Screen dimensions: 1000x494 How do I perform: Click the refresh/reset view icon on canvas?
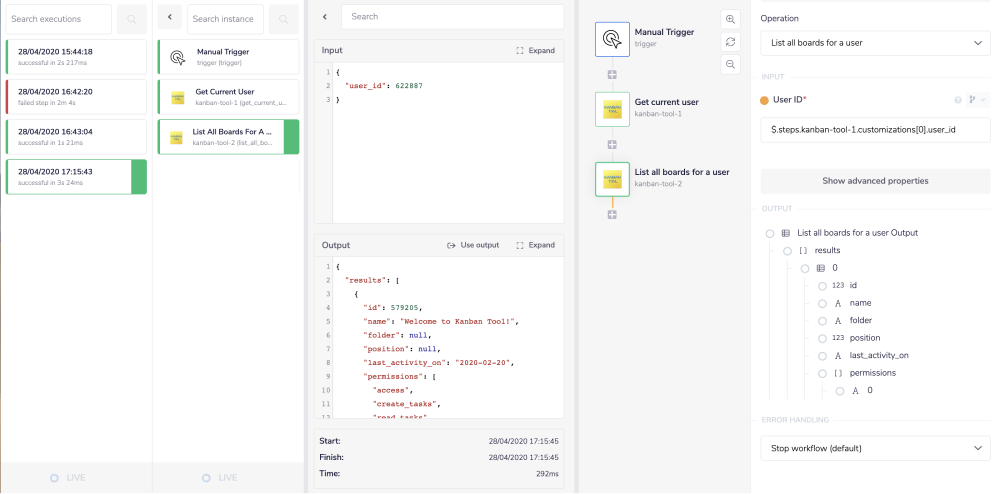(x=730, y=41)
